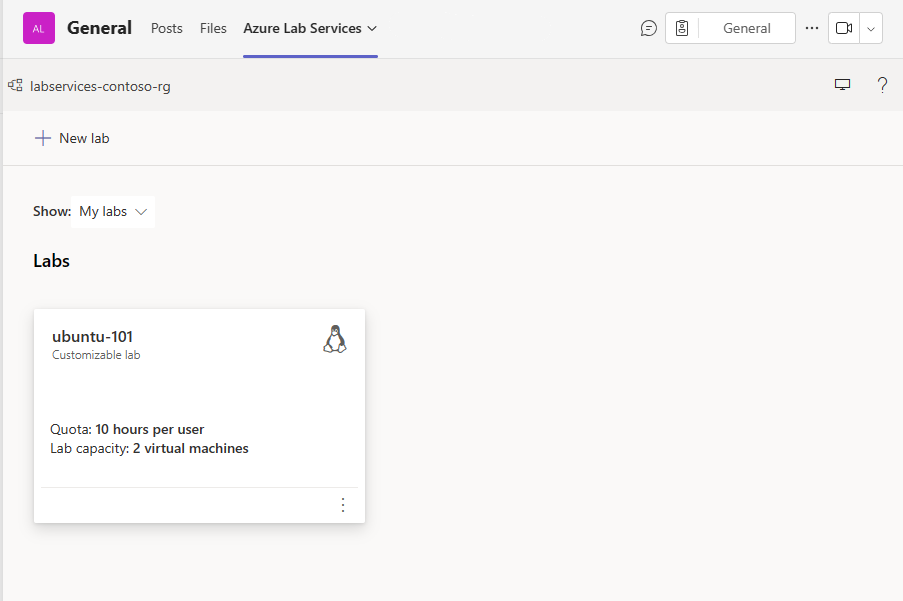Viewport: 903px width, 601px height.
Task: Switch to the Files tab
Action: tap(213, 28)
